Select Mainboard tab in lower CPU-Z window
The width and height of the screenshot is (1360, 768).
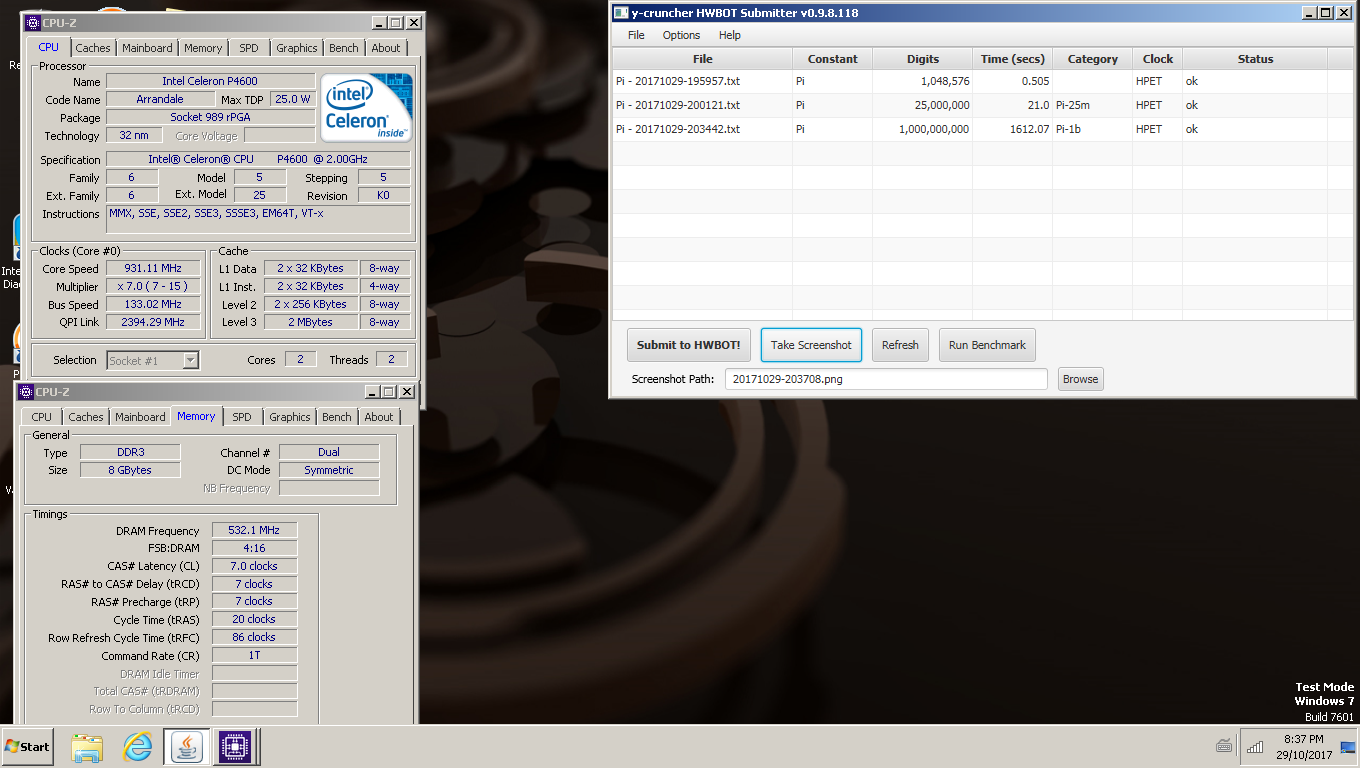coord(140,417)
